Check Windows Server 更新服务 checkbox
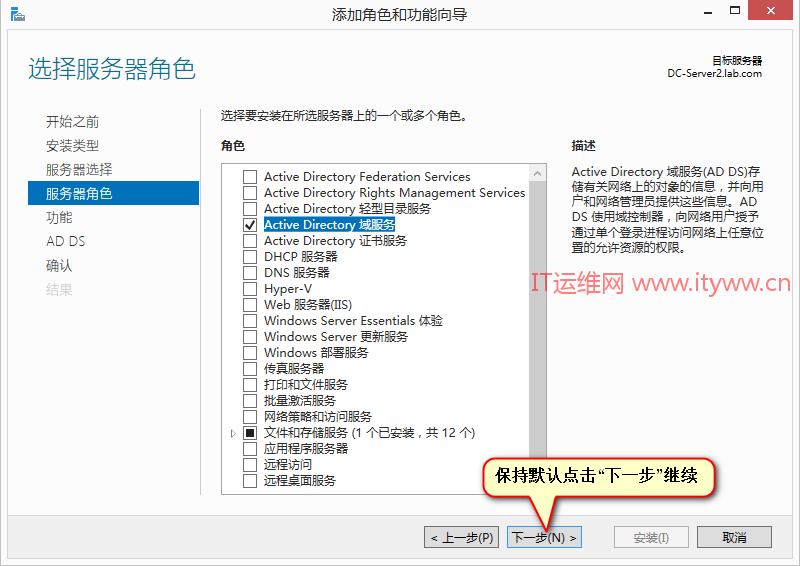The height and width of the screenshot is (566, 800). tap(250, 337)
